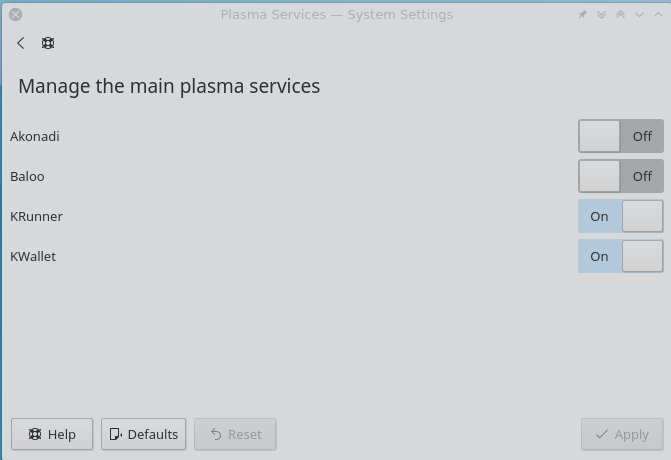Screen dimensions: 671x460
Task: Open Help with the bottom Help button
Action: 52,434
